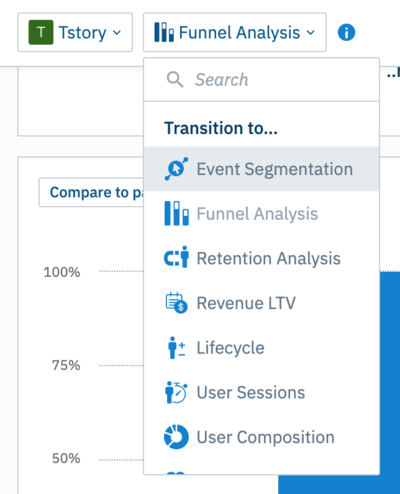Open the Tstory project dropdown
The image size is (400, 494).
click(x=75, y=32)
